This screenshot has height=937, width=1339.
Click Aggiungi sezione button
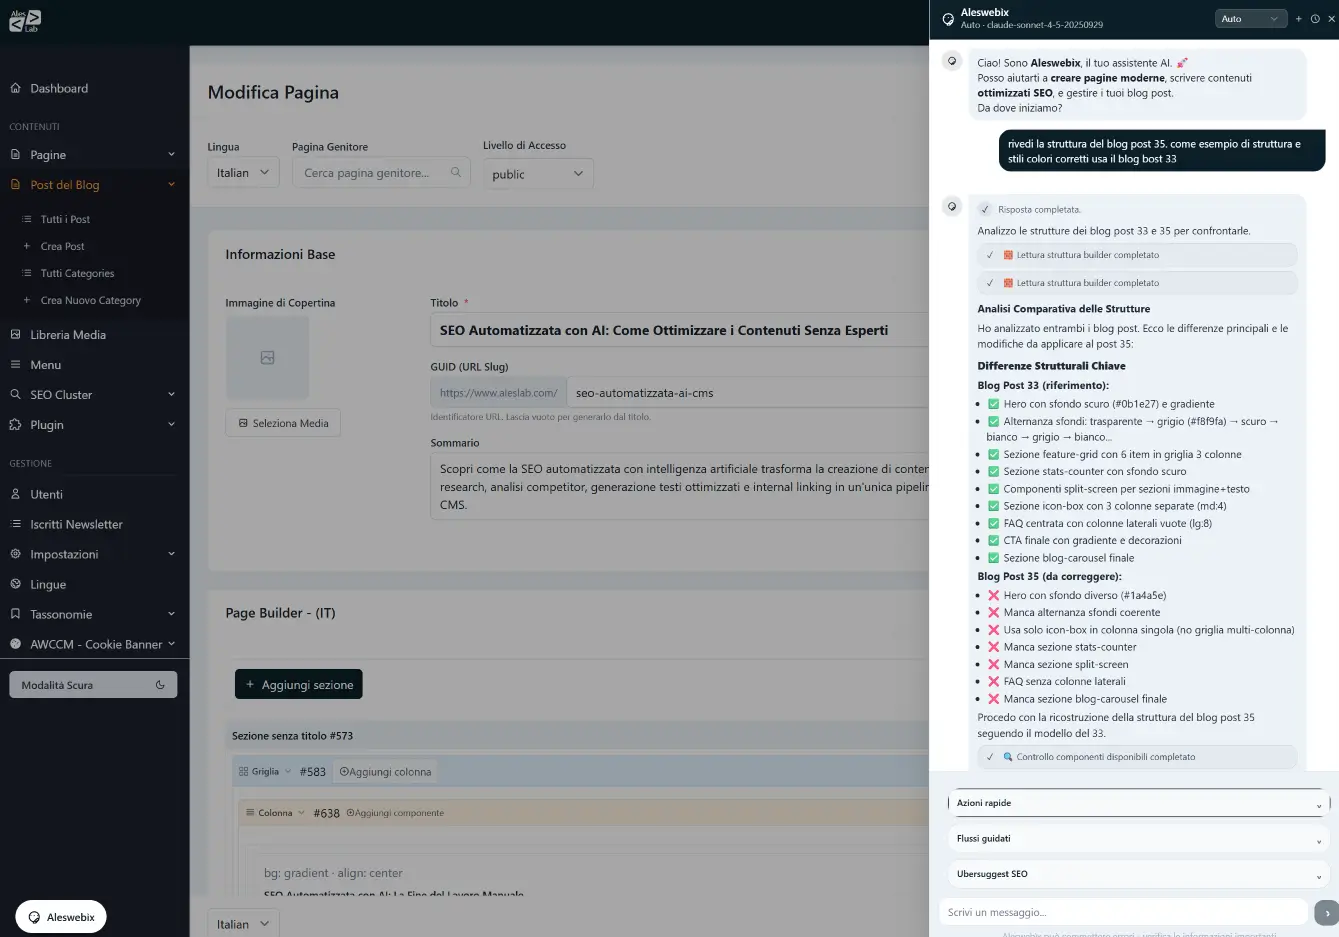point(299,685)
